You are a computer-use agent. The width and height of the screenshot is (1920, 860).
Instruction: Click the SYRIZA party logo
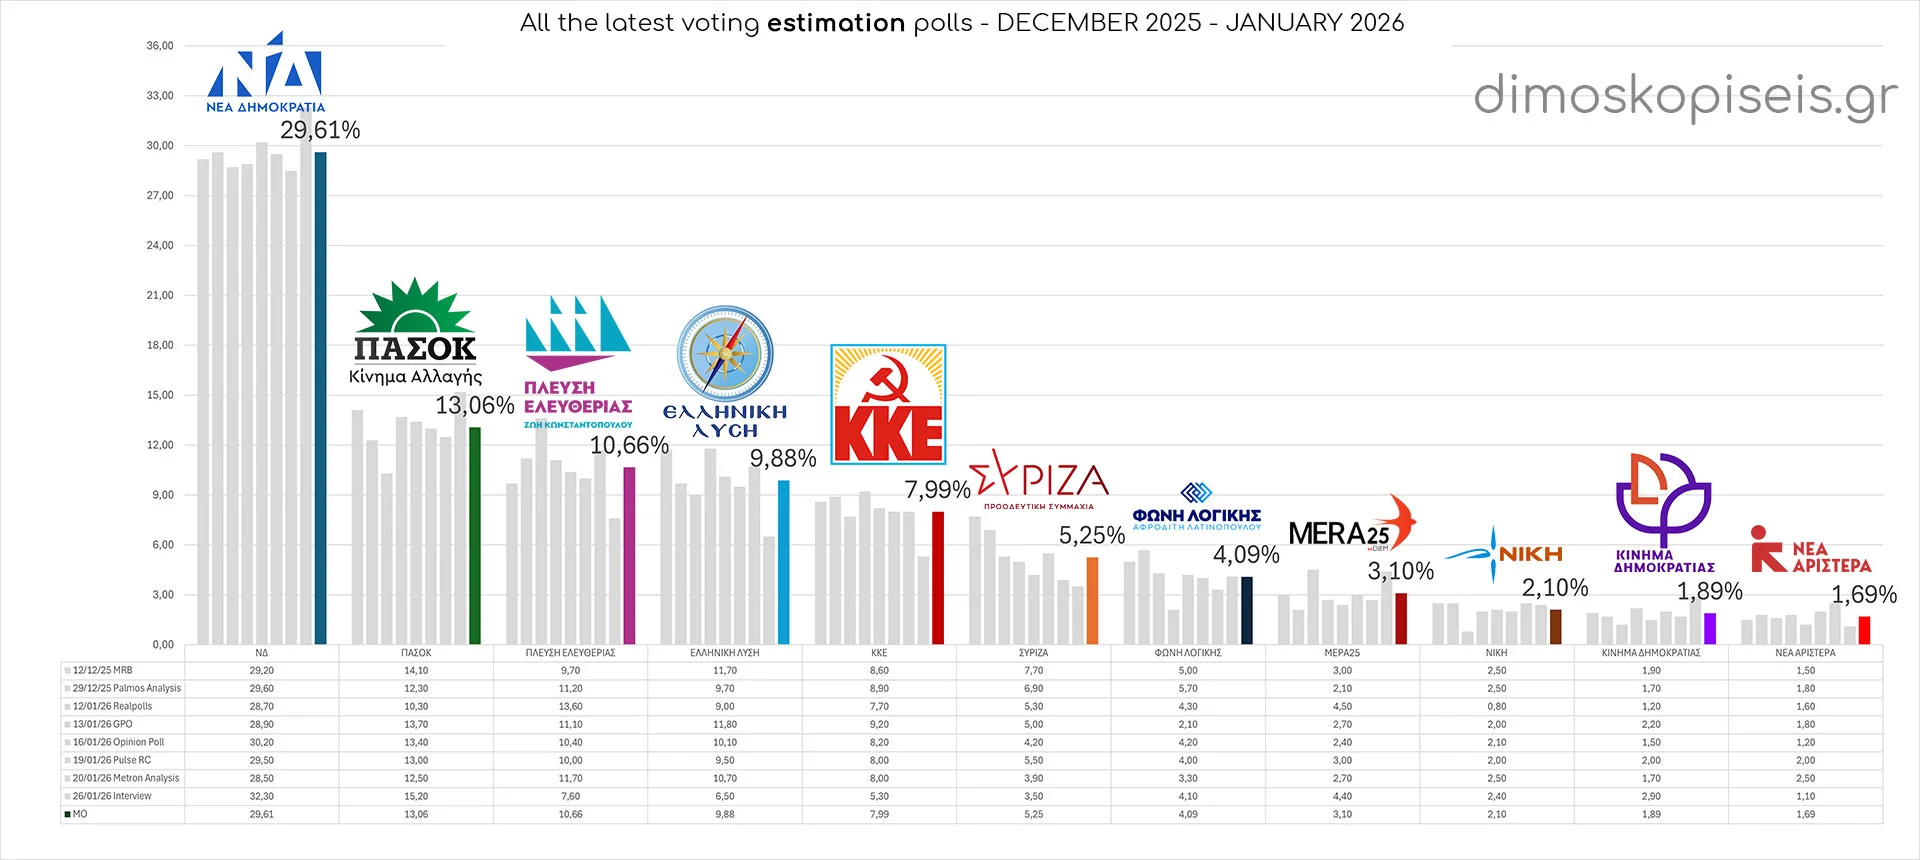click(1040, 478)
